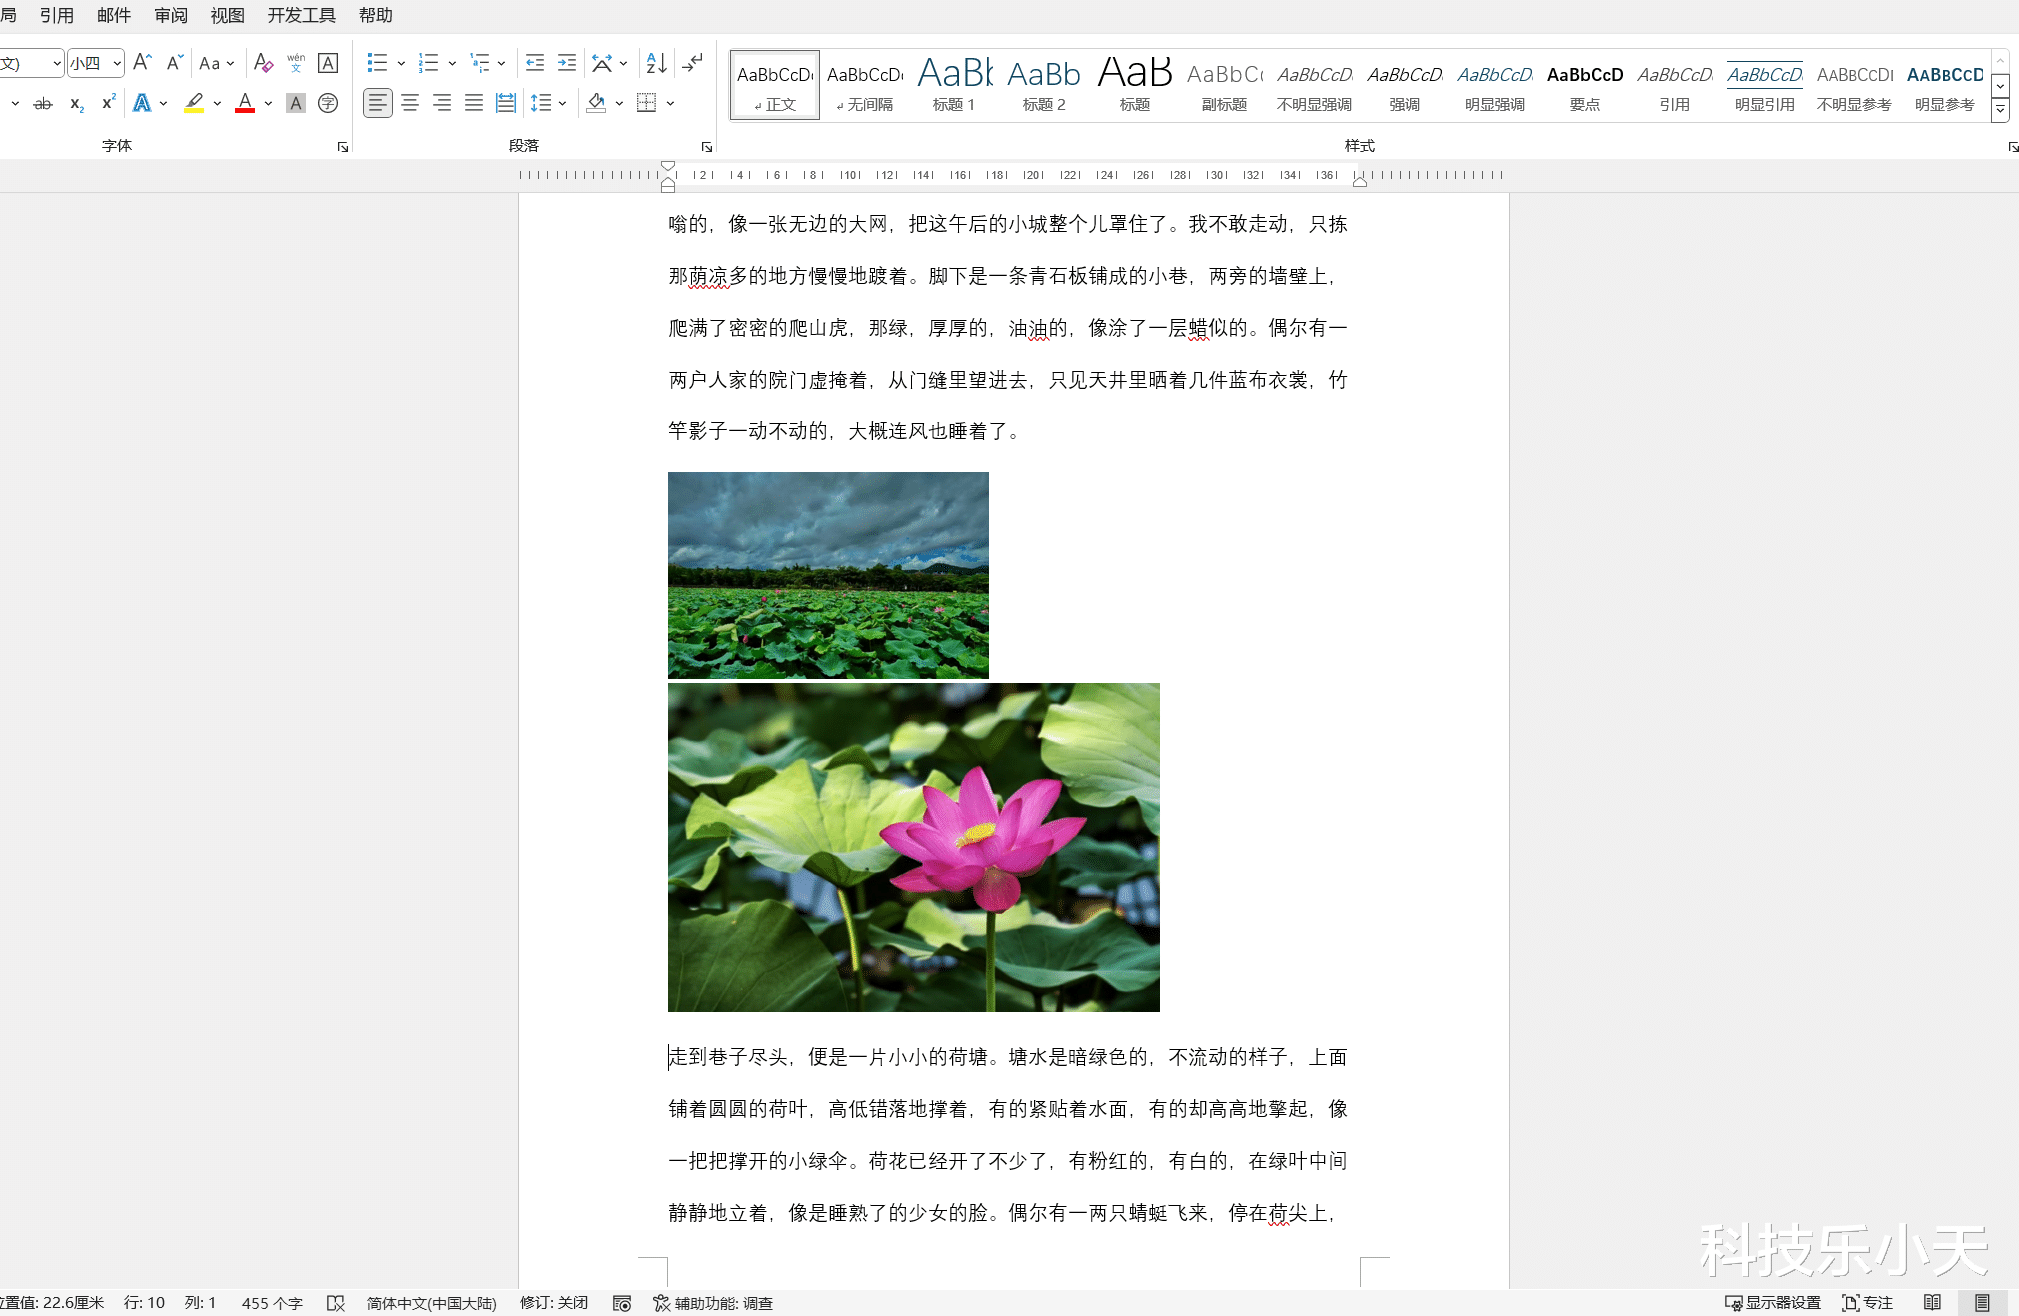Toggle justify alignment
The height and width of the screenshot is (1316, 2019).
pos(474,103)
